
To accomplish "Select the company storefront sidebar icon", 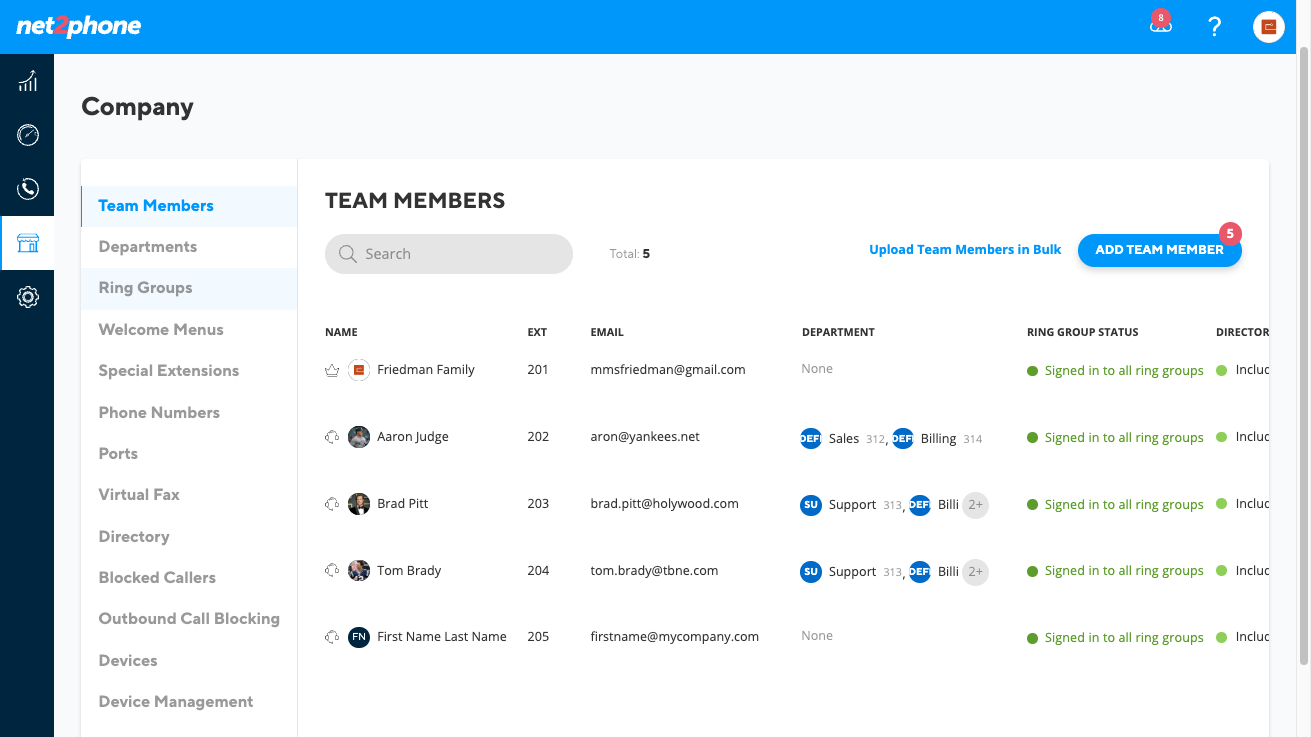I will 28,243.
